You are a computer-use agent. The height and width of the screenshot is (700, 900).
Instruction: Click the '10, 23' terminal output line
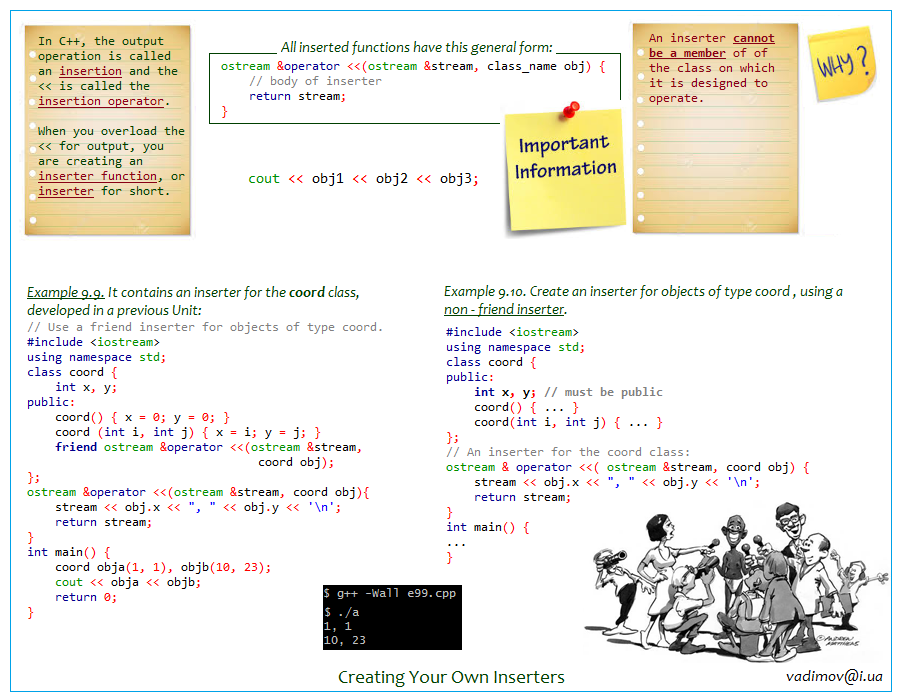pyautogui.click(x=344, y=640)
